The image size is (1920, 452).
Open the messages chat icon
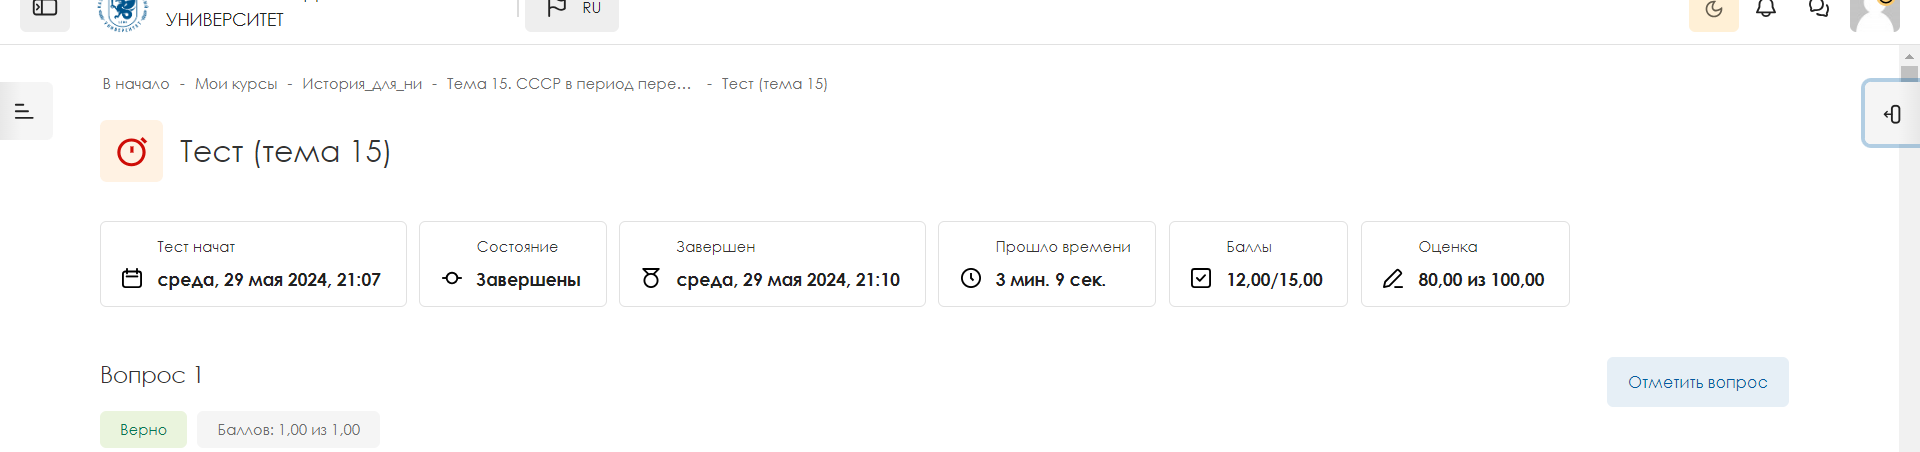[x=1819, y=10]
